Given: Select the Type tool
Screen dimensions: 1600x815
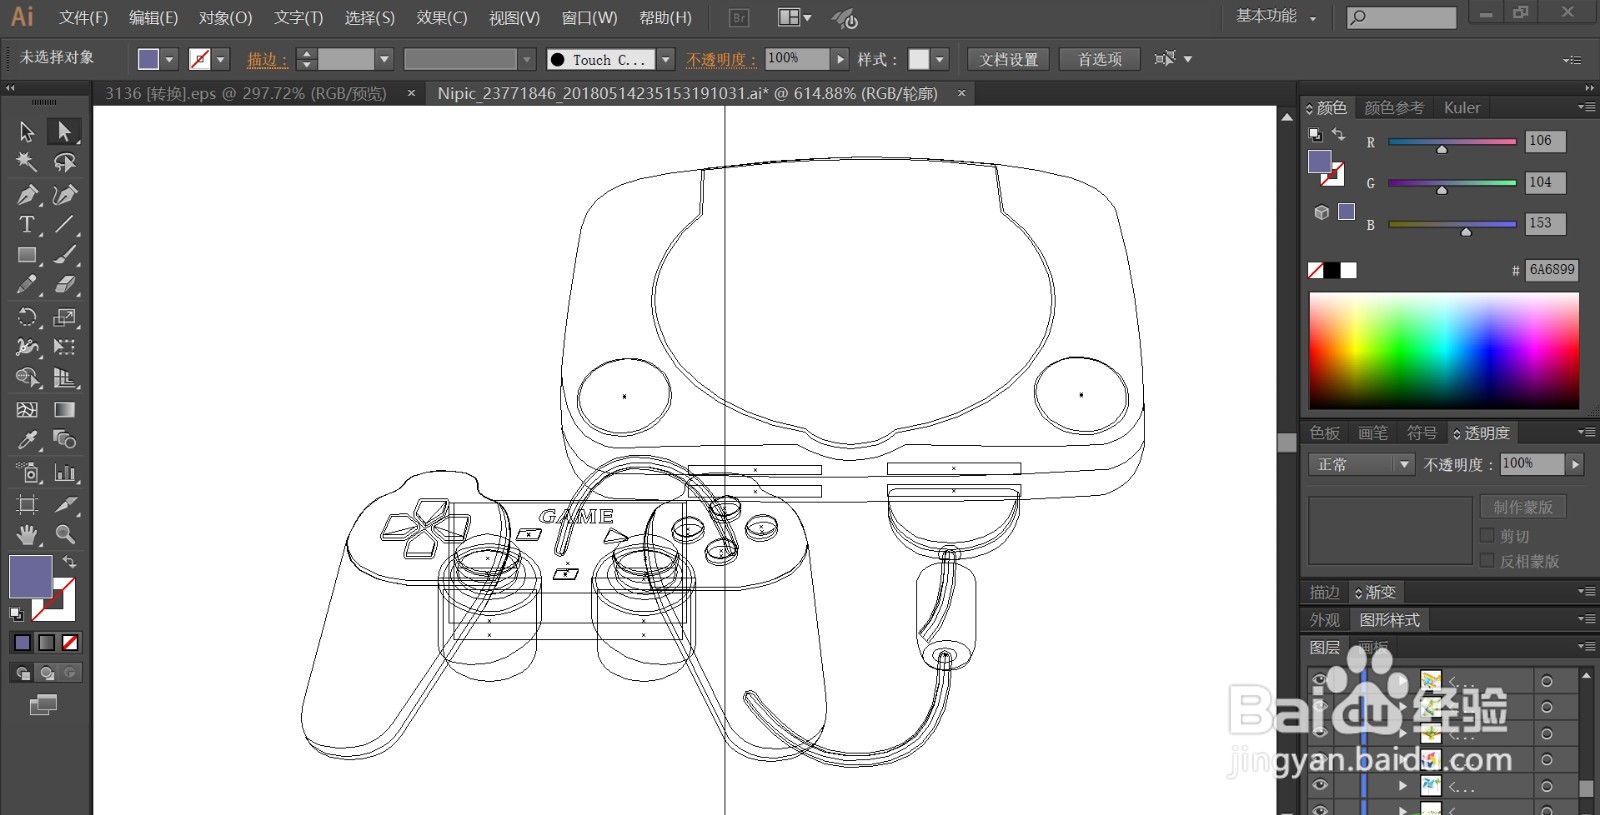Looking at the screenshot, I should coord(27,224).
